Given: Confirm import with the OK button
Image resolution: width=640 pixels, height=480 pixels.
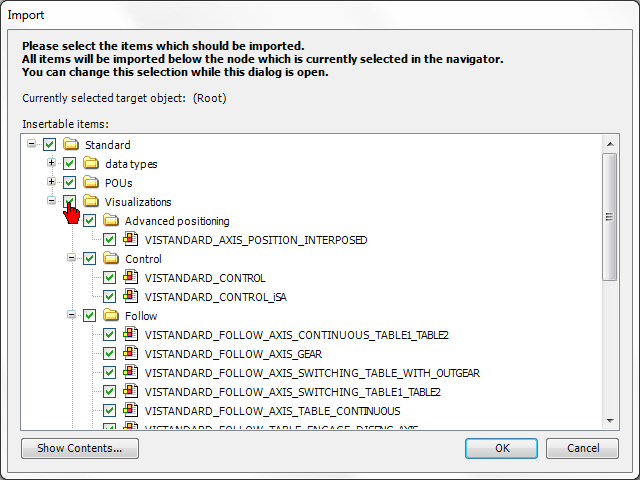Looking at the screenshot, I should (502, 448).
